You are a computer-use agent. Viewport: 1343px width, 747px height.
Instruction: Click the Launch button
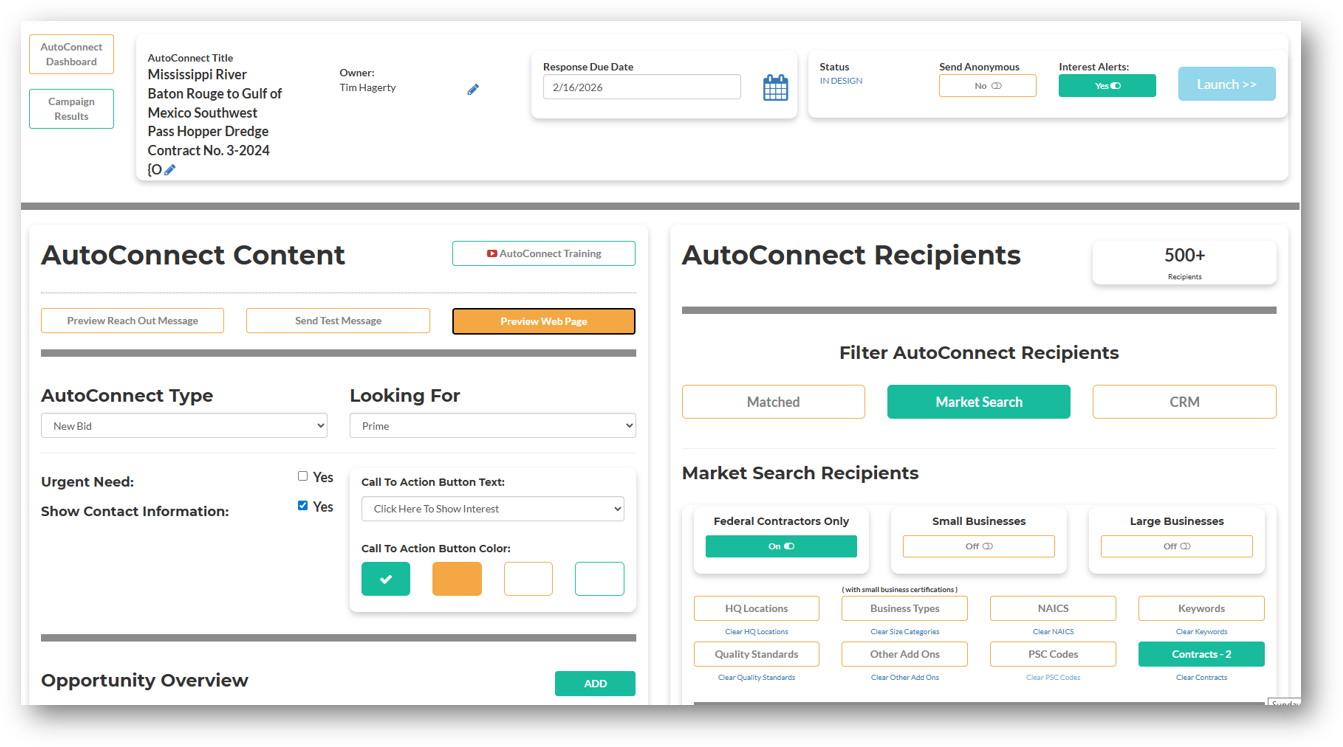coord(1226,83)
